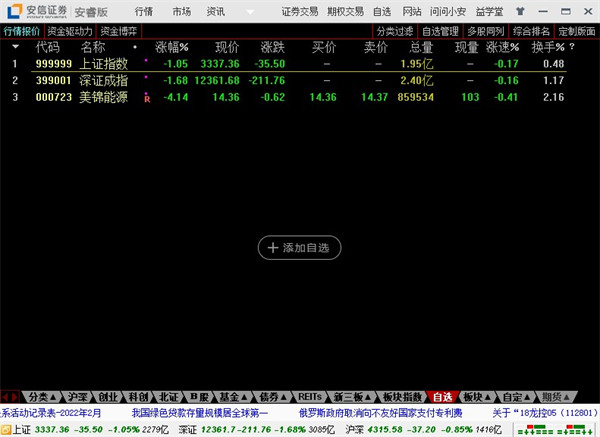Click the 添加自选 button
Viewport: 600px width, 437px height.
coord(299,248)
